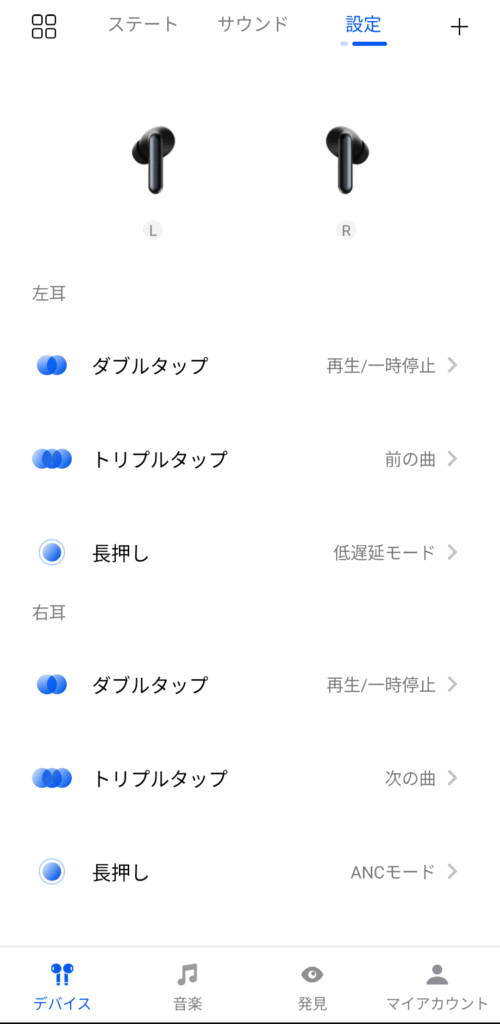Expand left ear 前の曲 chevron
Viewport: 500px width, 1024px height.
click(452, 460)
